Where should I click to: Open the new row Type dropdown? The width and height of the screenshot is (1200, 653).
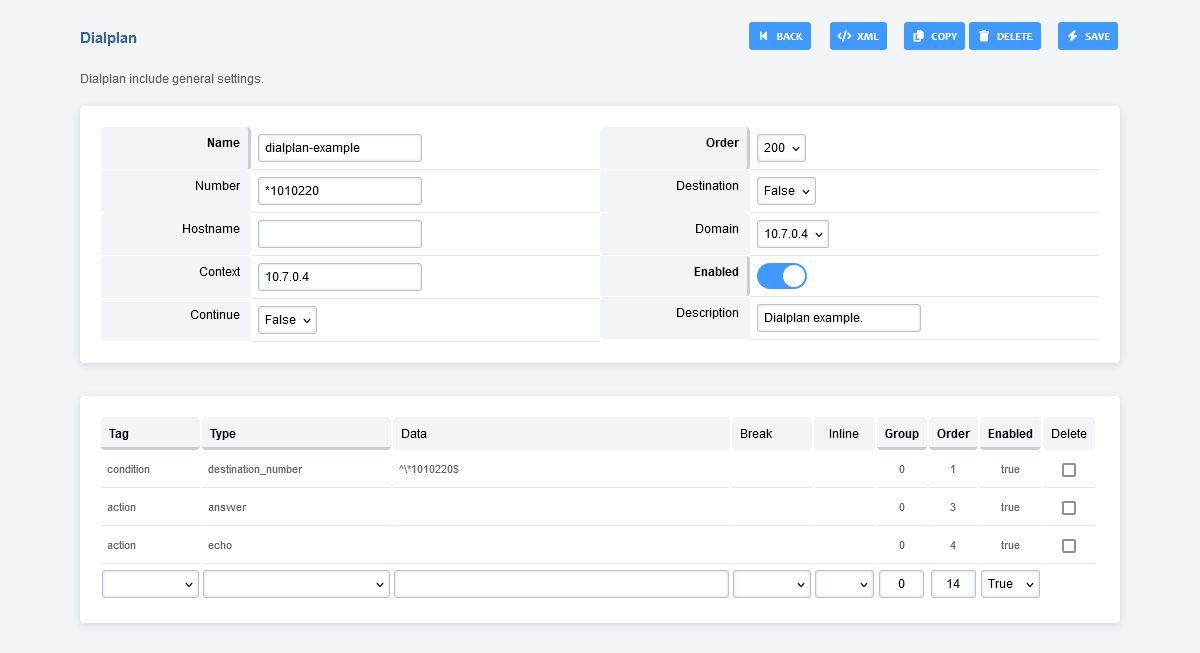click(296, 584)
